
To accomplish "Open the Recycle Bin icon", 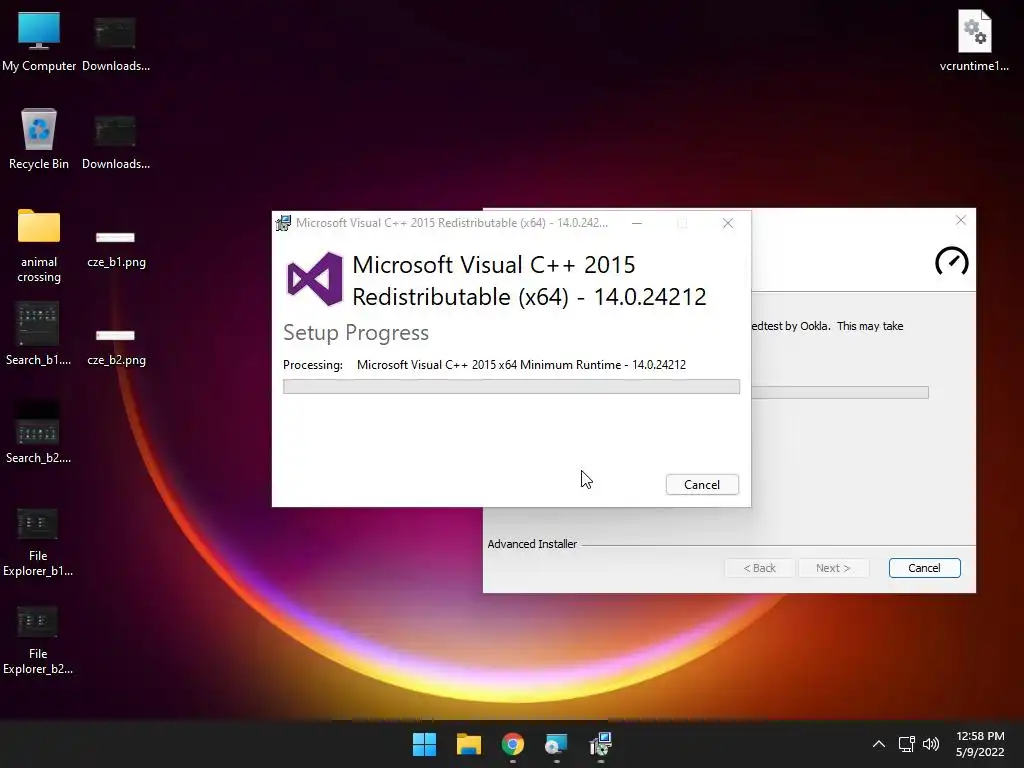I will (39, 139).
